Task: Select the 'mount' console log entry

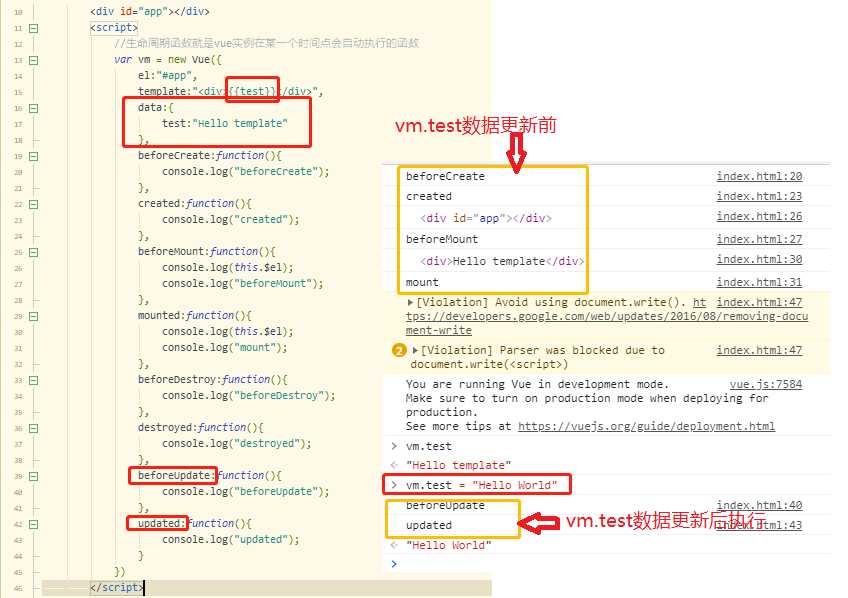Action: pyautogui.click(x=422, y=282)
